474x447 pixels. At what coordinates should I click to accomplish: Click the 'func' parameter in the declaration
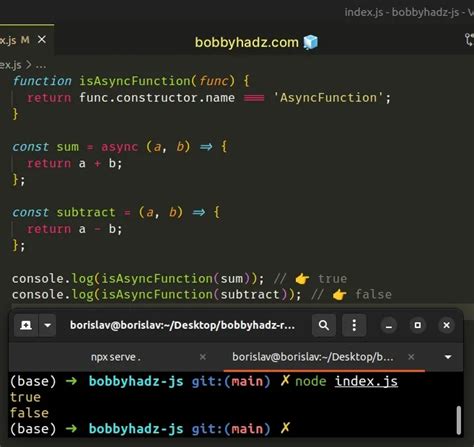(x=214, y=81)
